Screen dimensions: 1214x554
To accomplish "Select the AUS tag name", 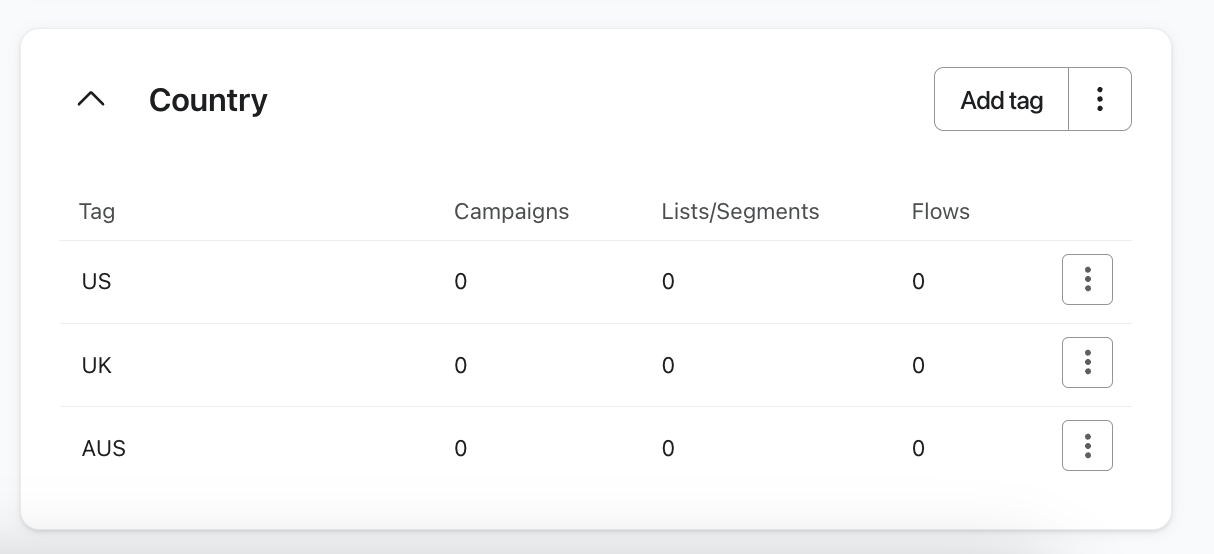I will (103, 449).
